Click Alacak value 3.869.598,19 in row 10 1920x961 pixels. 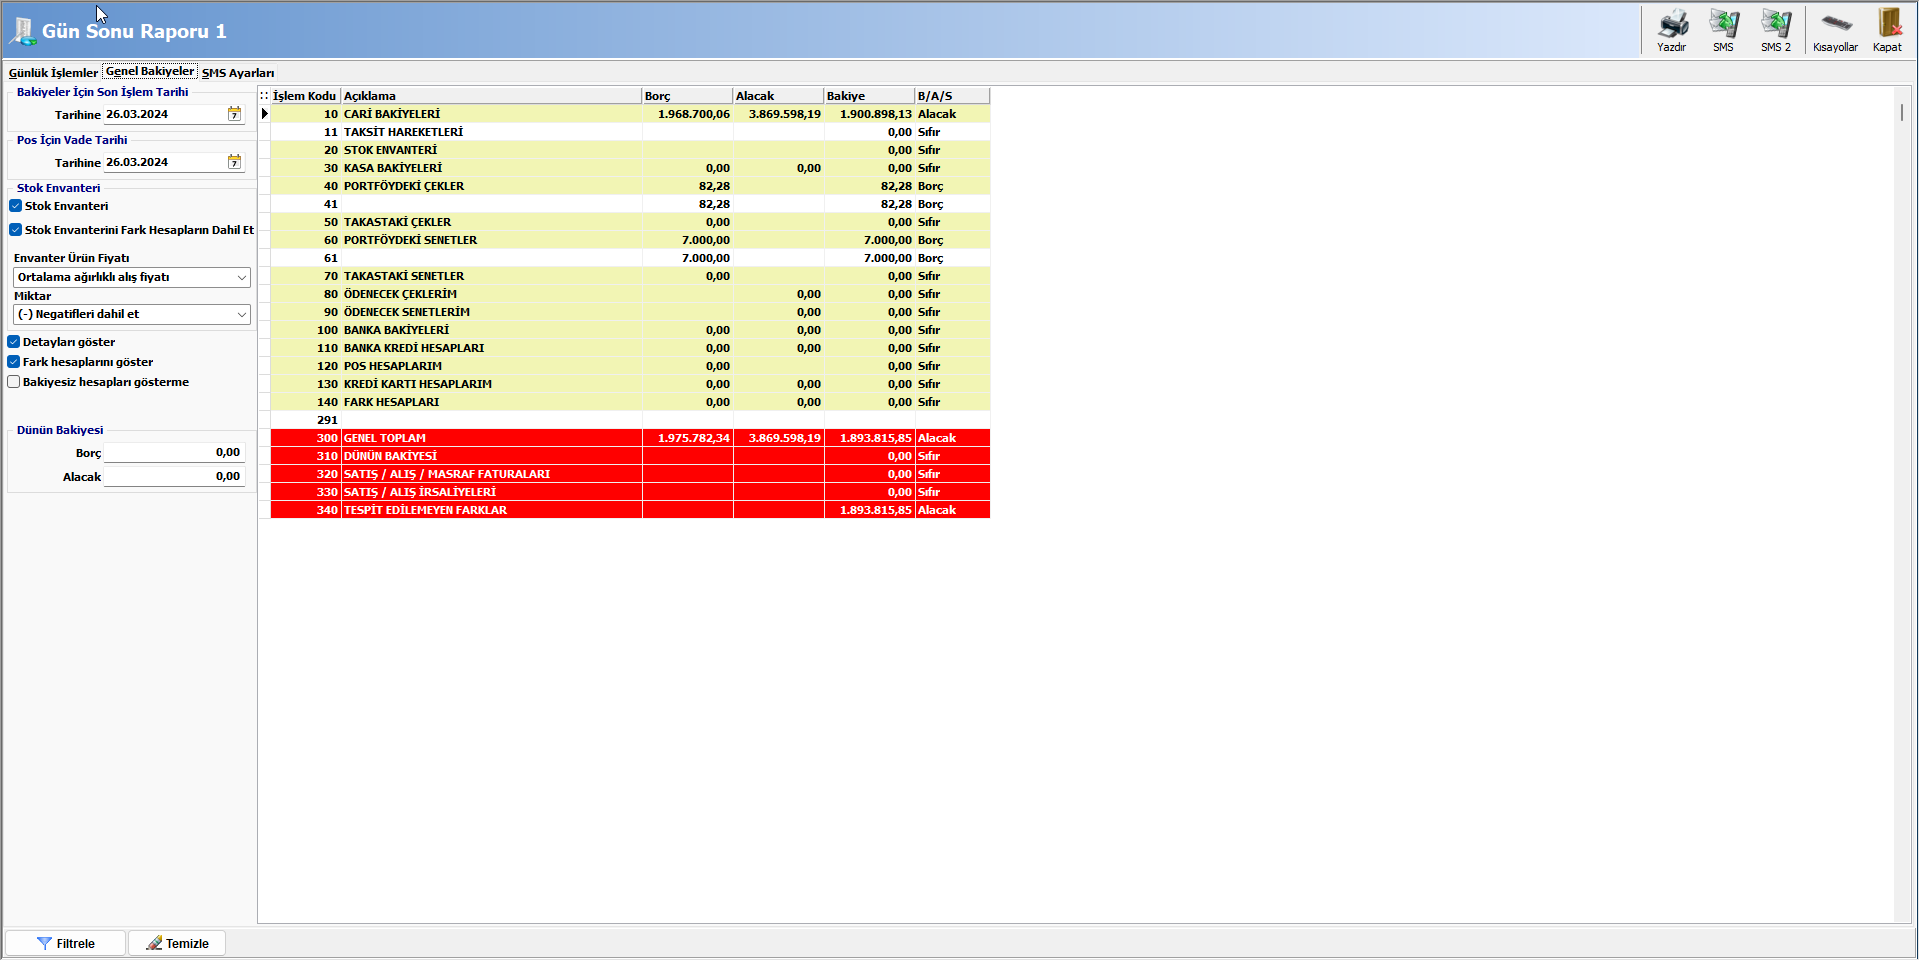click(785, 114)
